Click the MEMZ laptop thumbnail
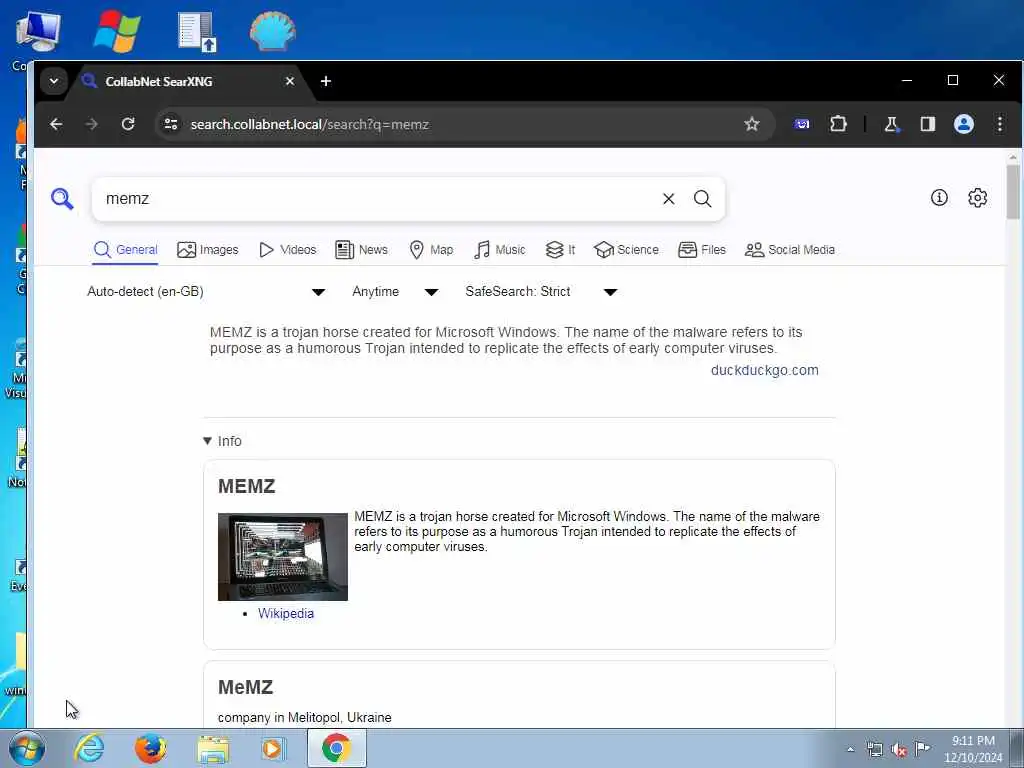 (x=283, y=557)
